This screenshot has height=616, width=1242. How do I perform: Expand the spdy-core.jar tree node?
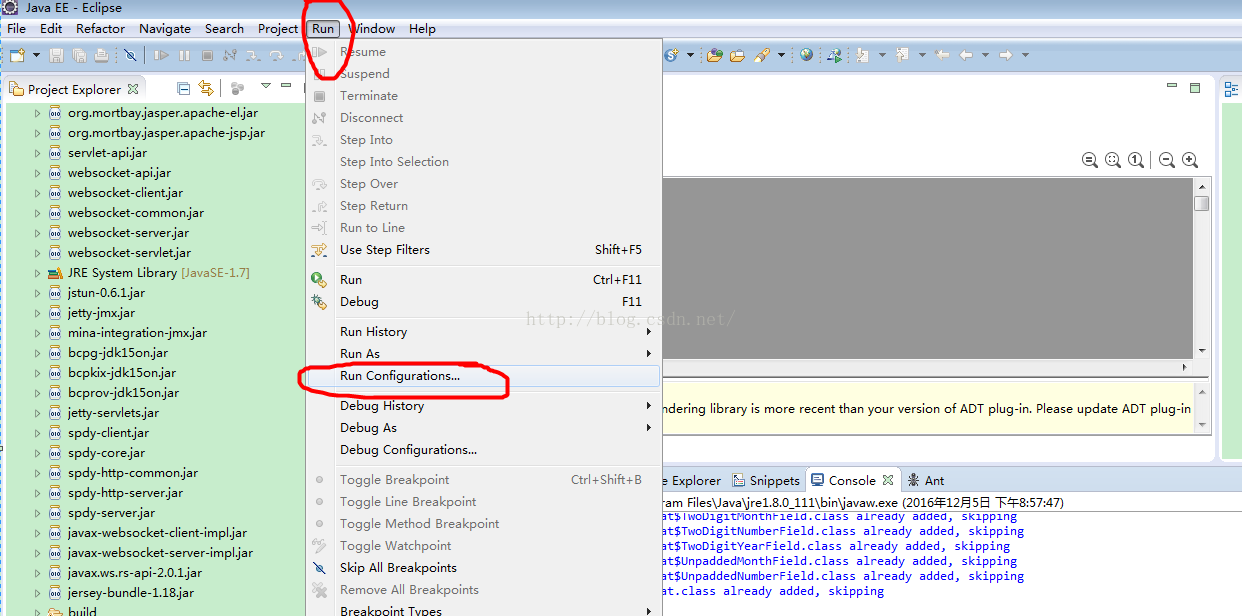pyautogui.click(x=38, y=453)
